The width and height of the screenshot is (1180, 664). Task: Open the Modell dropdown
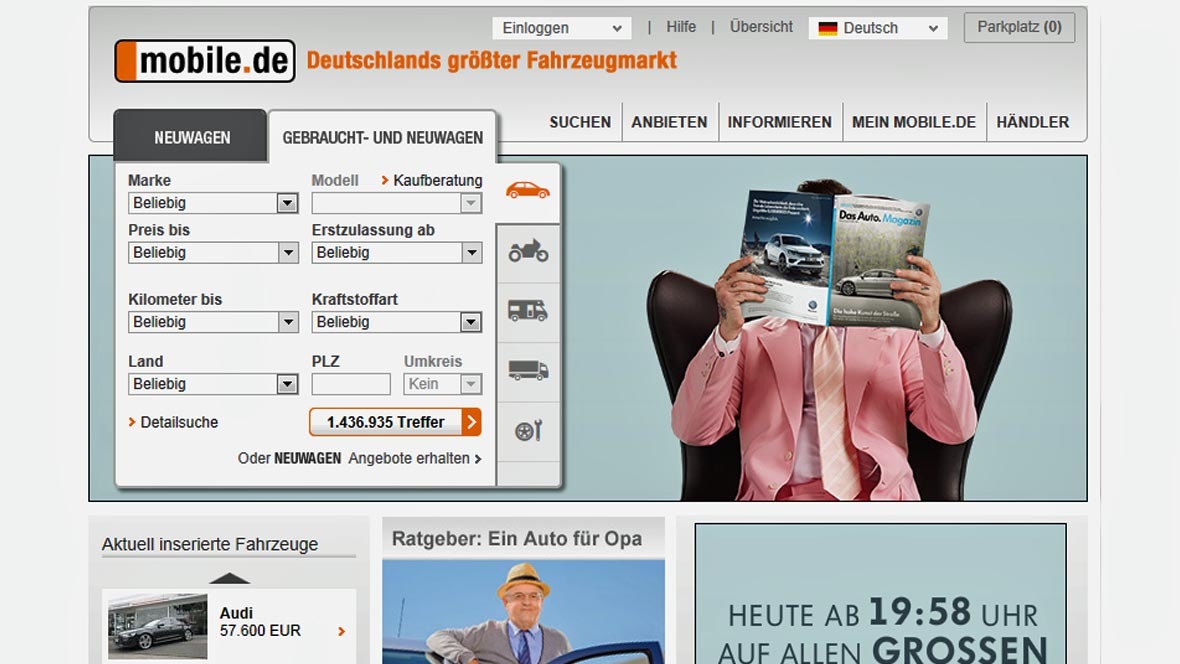click(x=397, y=203)
